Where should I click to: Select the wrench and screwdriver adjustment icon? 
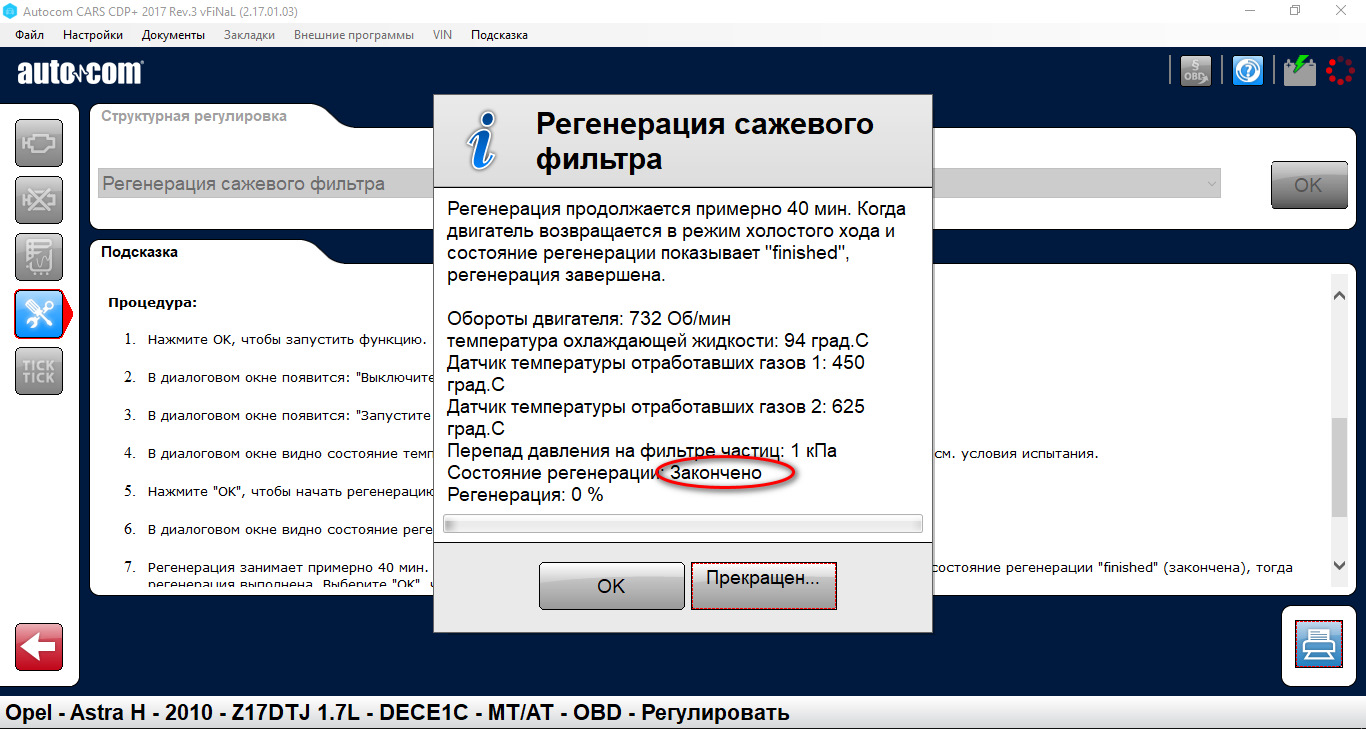tap(39, 314)
